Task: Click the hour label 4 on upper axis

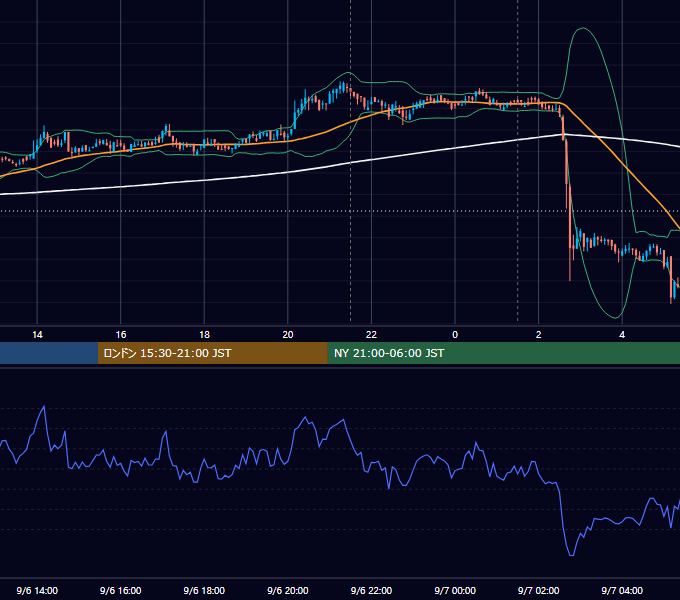Action: pyautogui.click(x=622, y=335)
